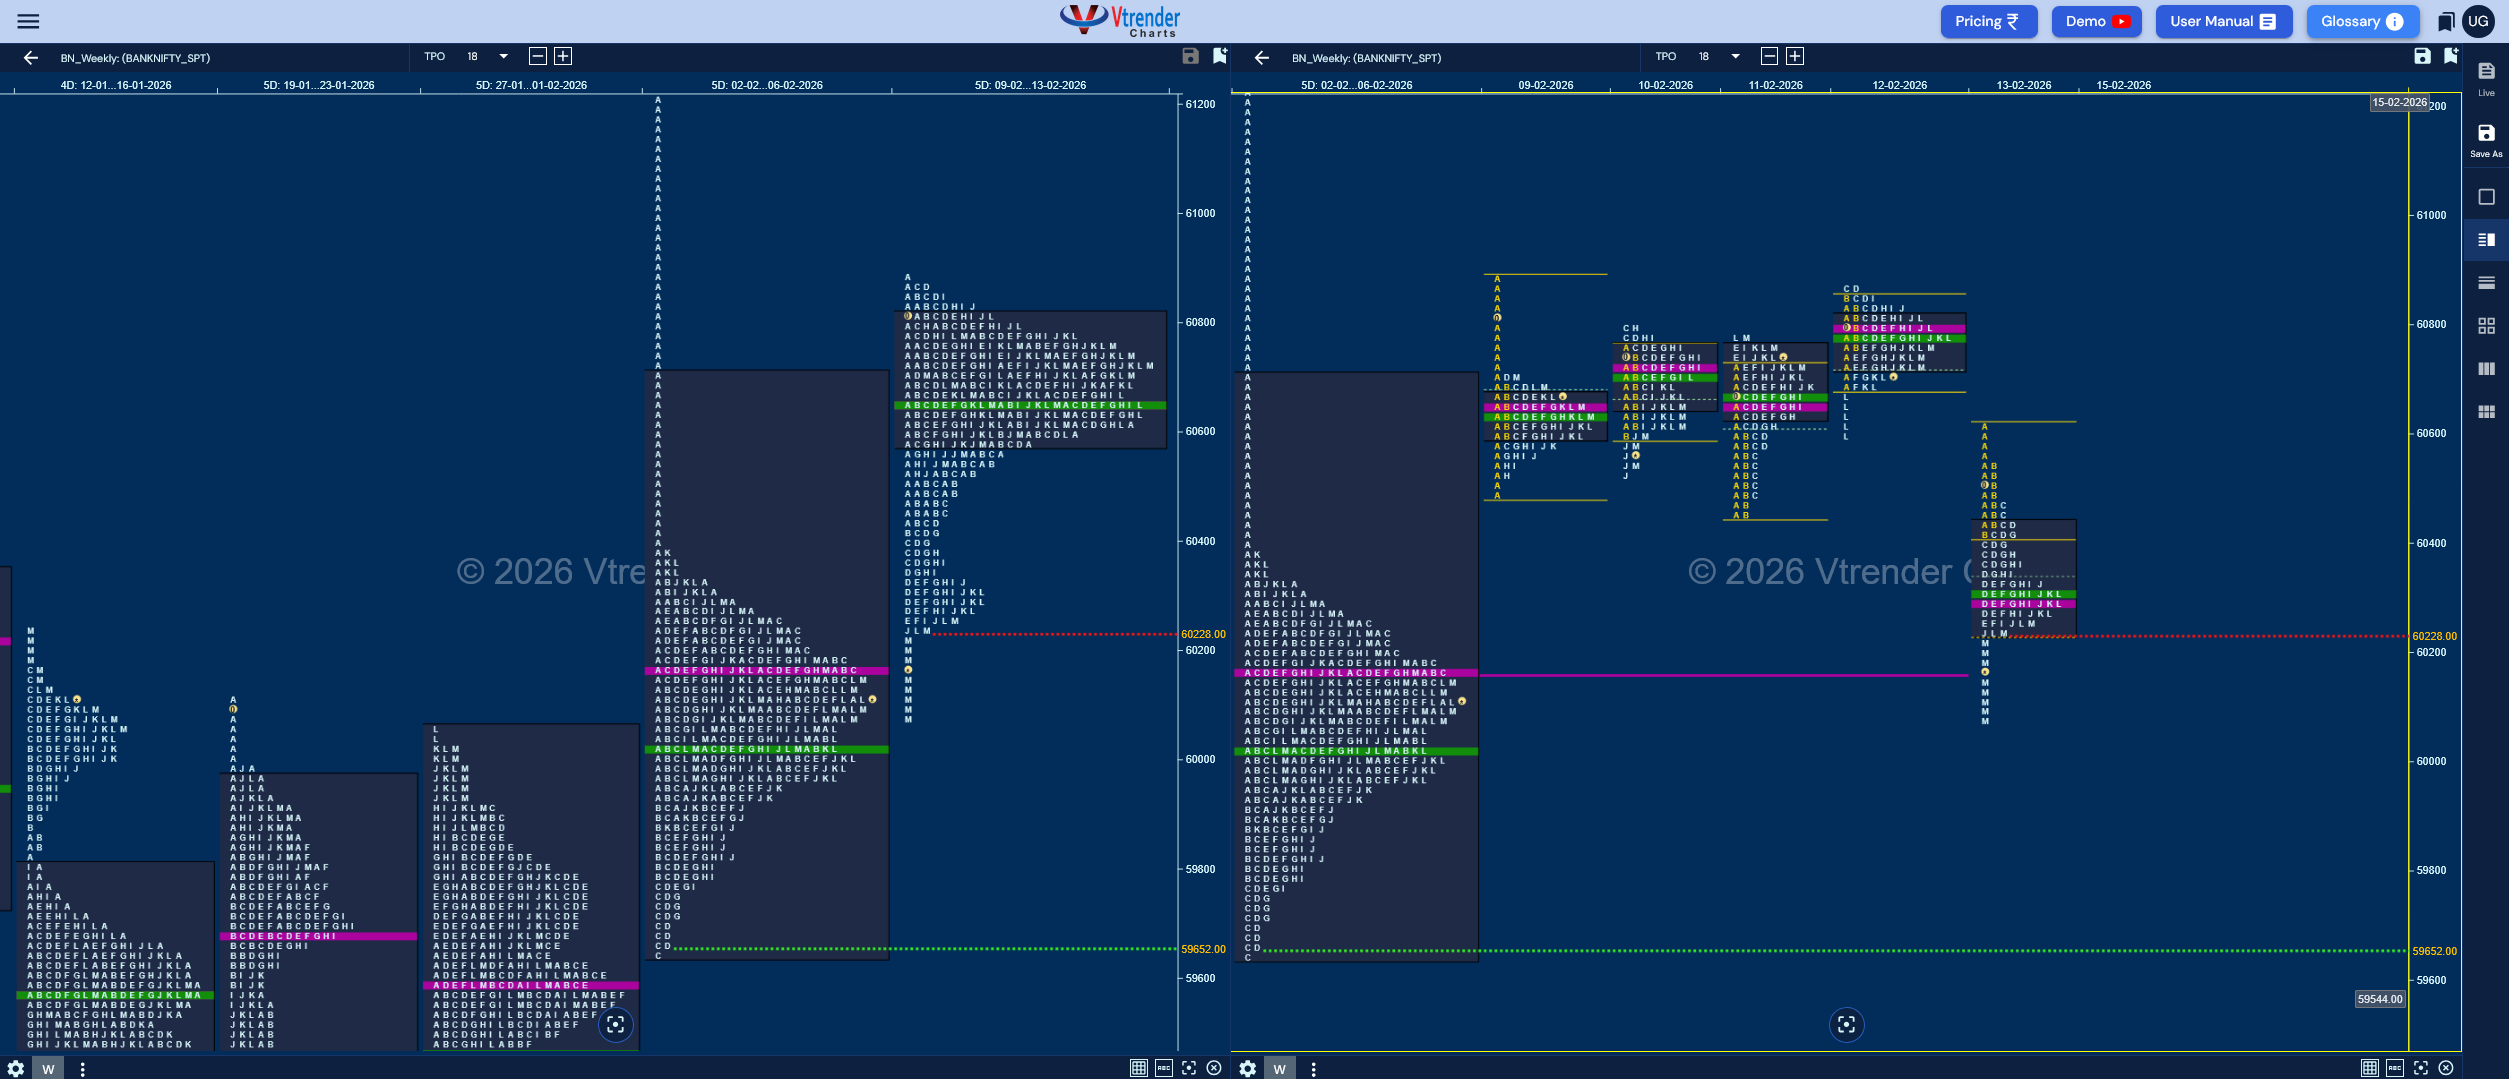This screenshot has width=2509, height=1080.
Task: Open the User Manual
Action: click(x=2223, y=21)
